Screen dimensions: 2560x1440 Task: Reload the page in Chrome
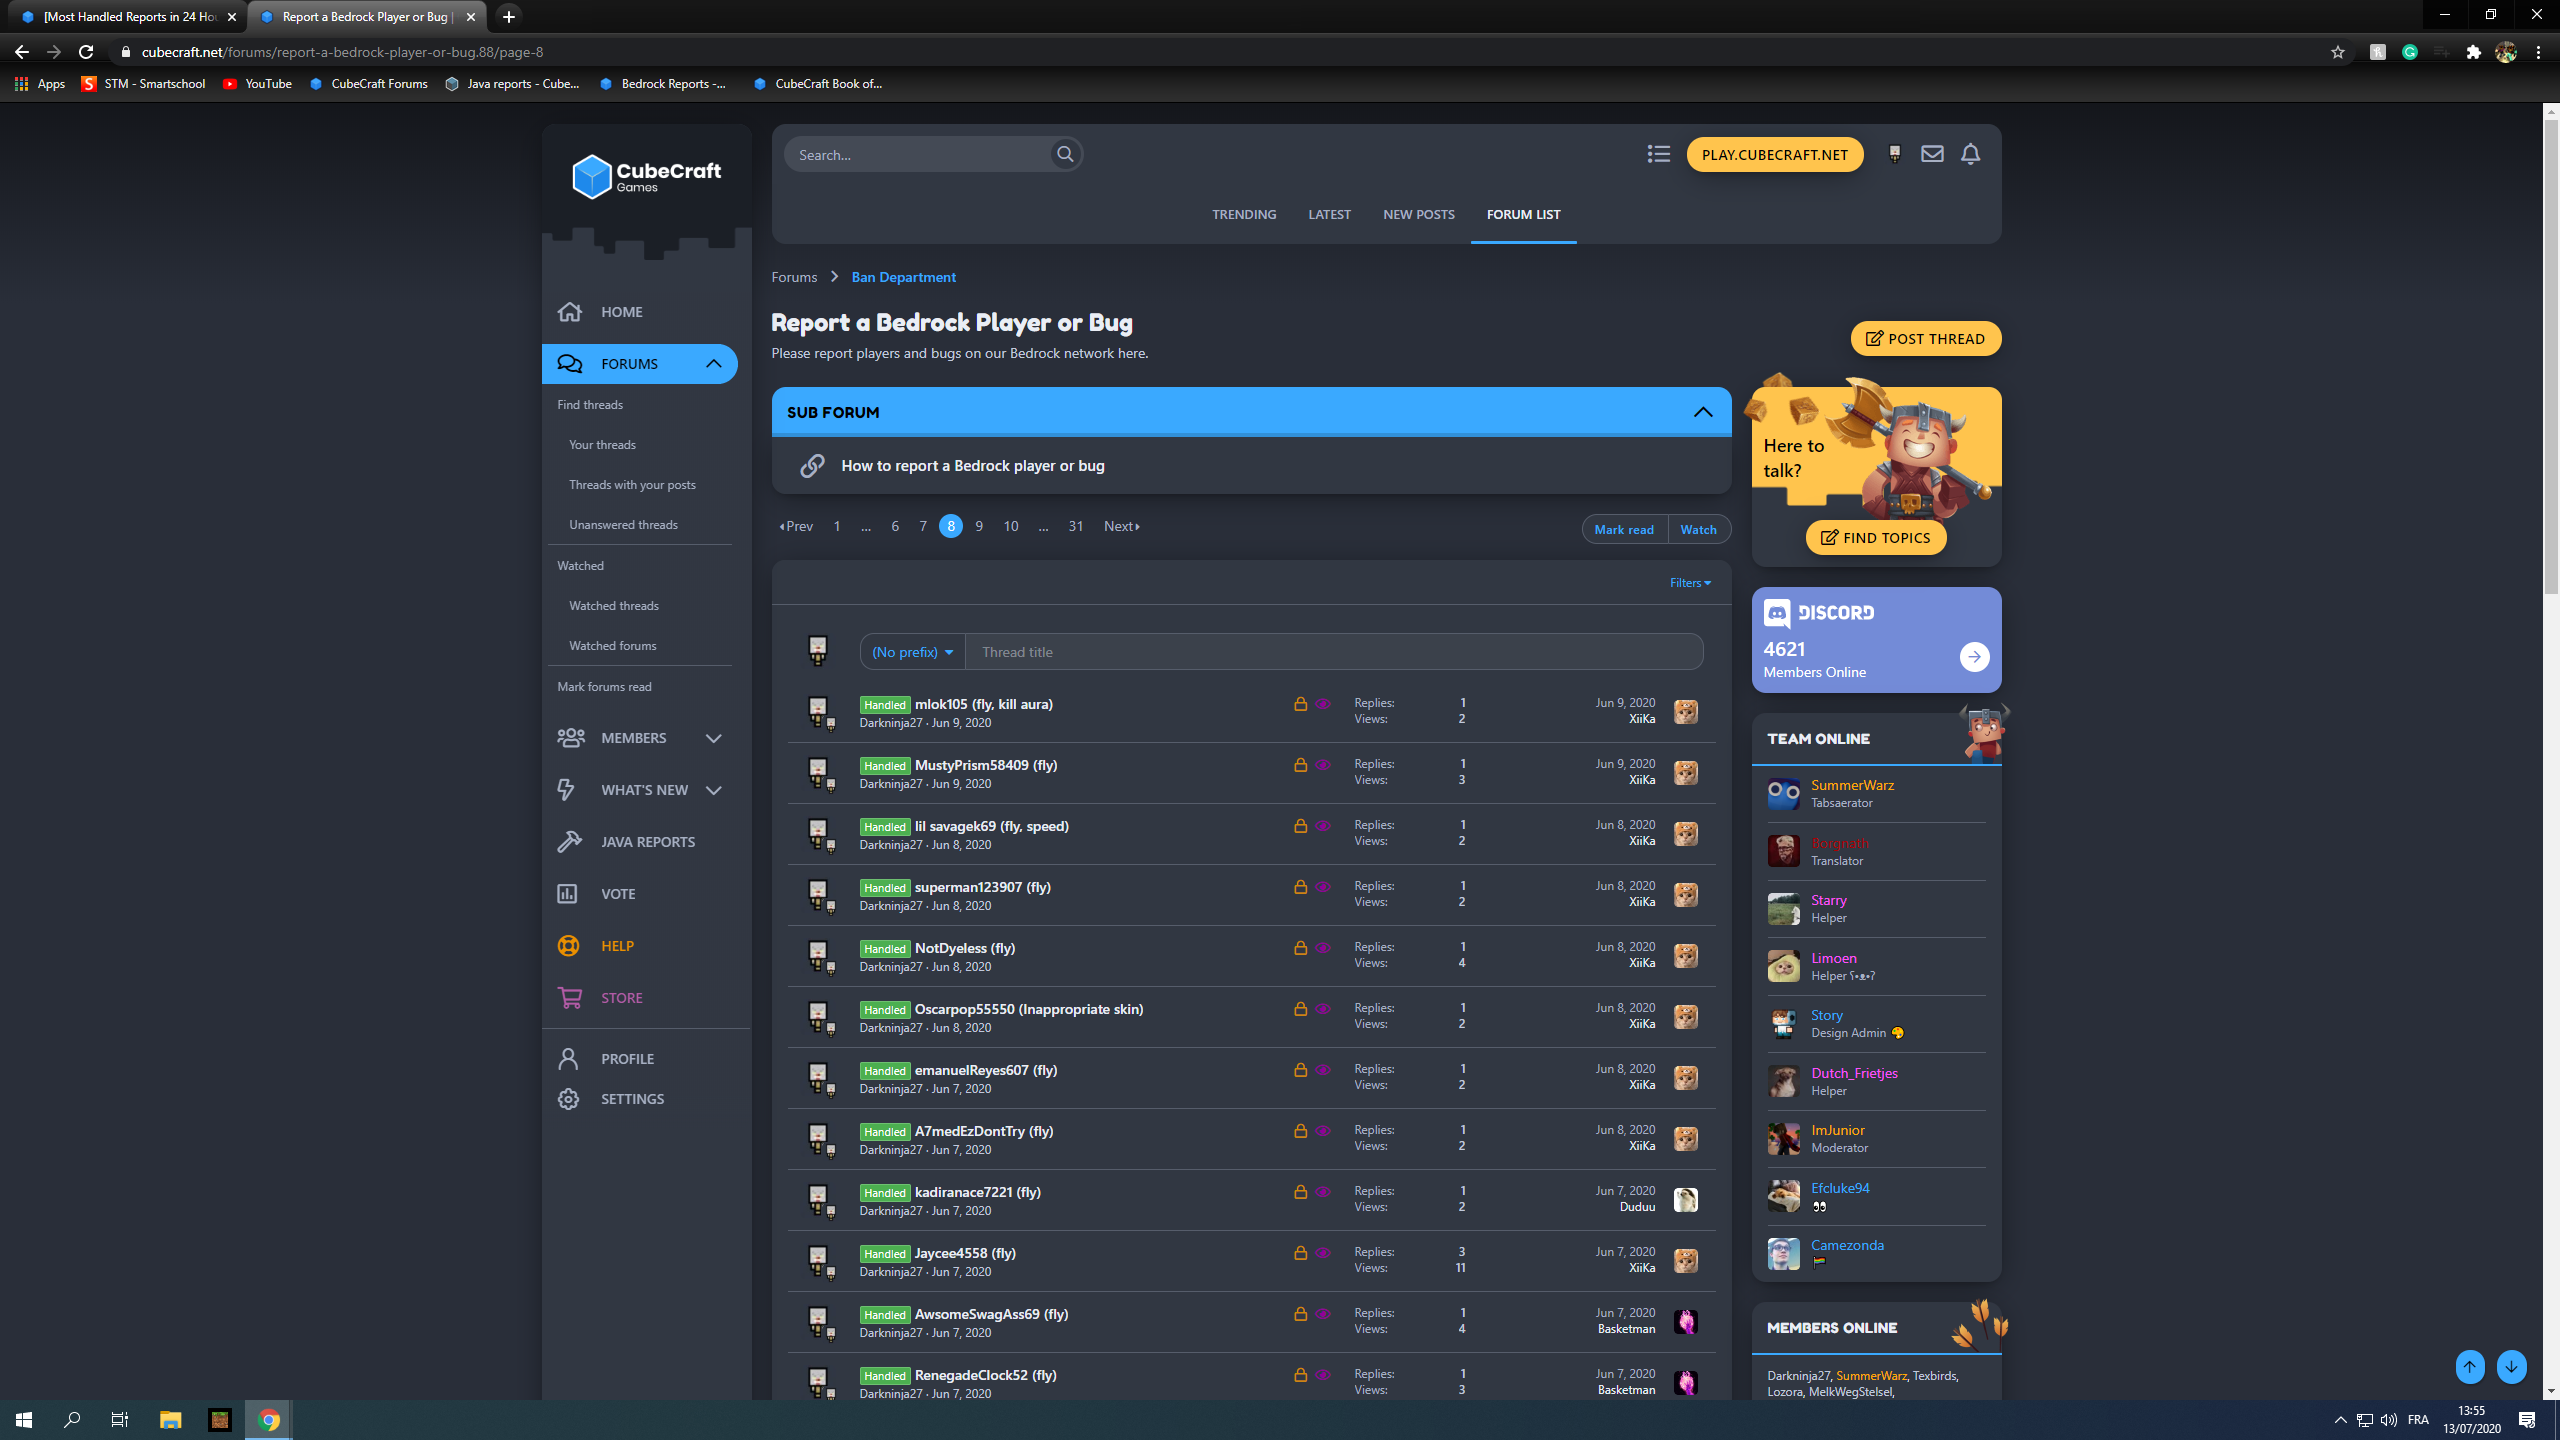point(86,52)
